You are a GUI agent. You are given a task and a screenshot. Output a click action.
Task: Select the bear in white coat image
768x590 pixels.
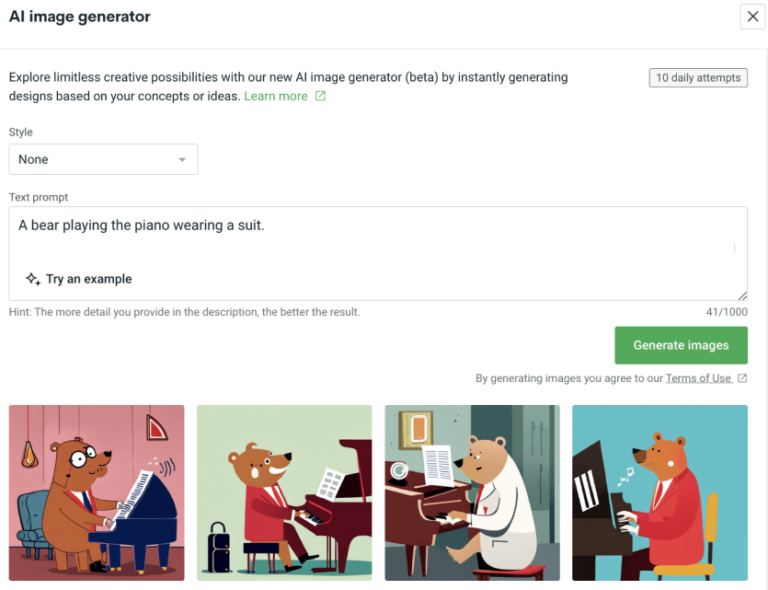472,493
